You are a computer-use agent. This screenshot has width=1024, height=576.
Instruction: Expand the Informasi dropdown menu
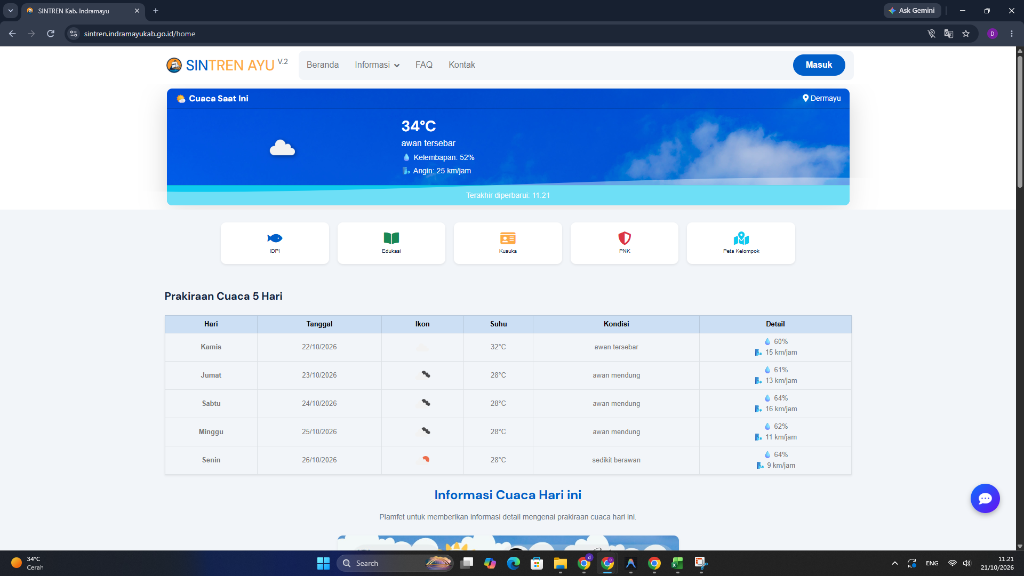click(377, 65)
